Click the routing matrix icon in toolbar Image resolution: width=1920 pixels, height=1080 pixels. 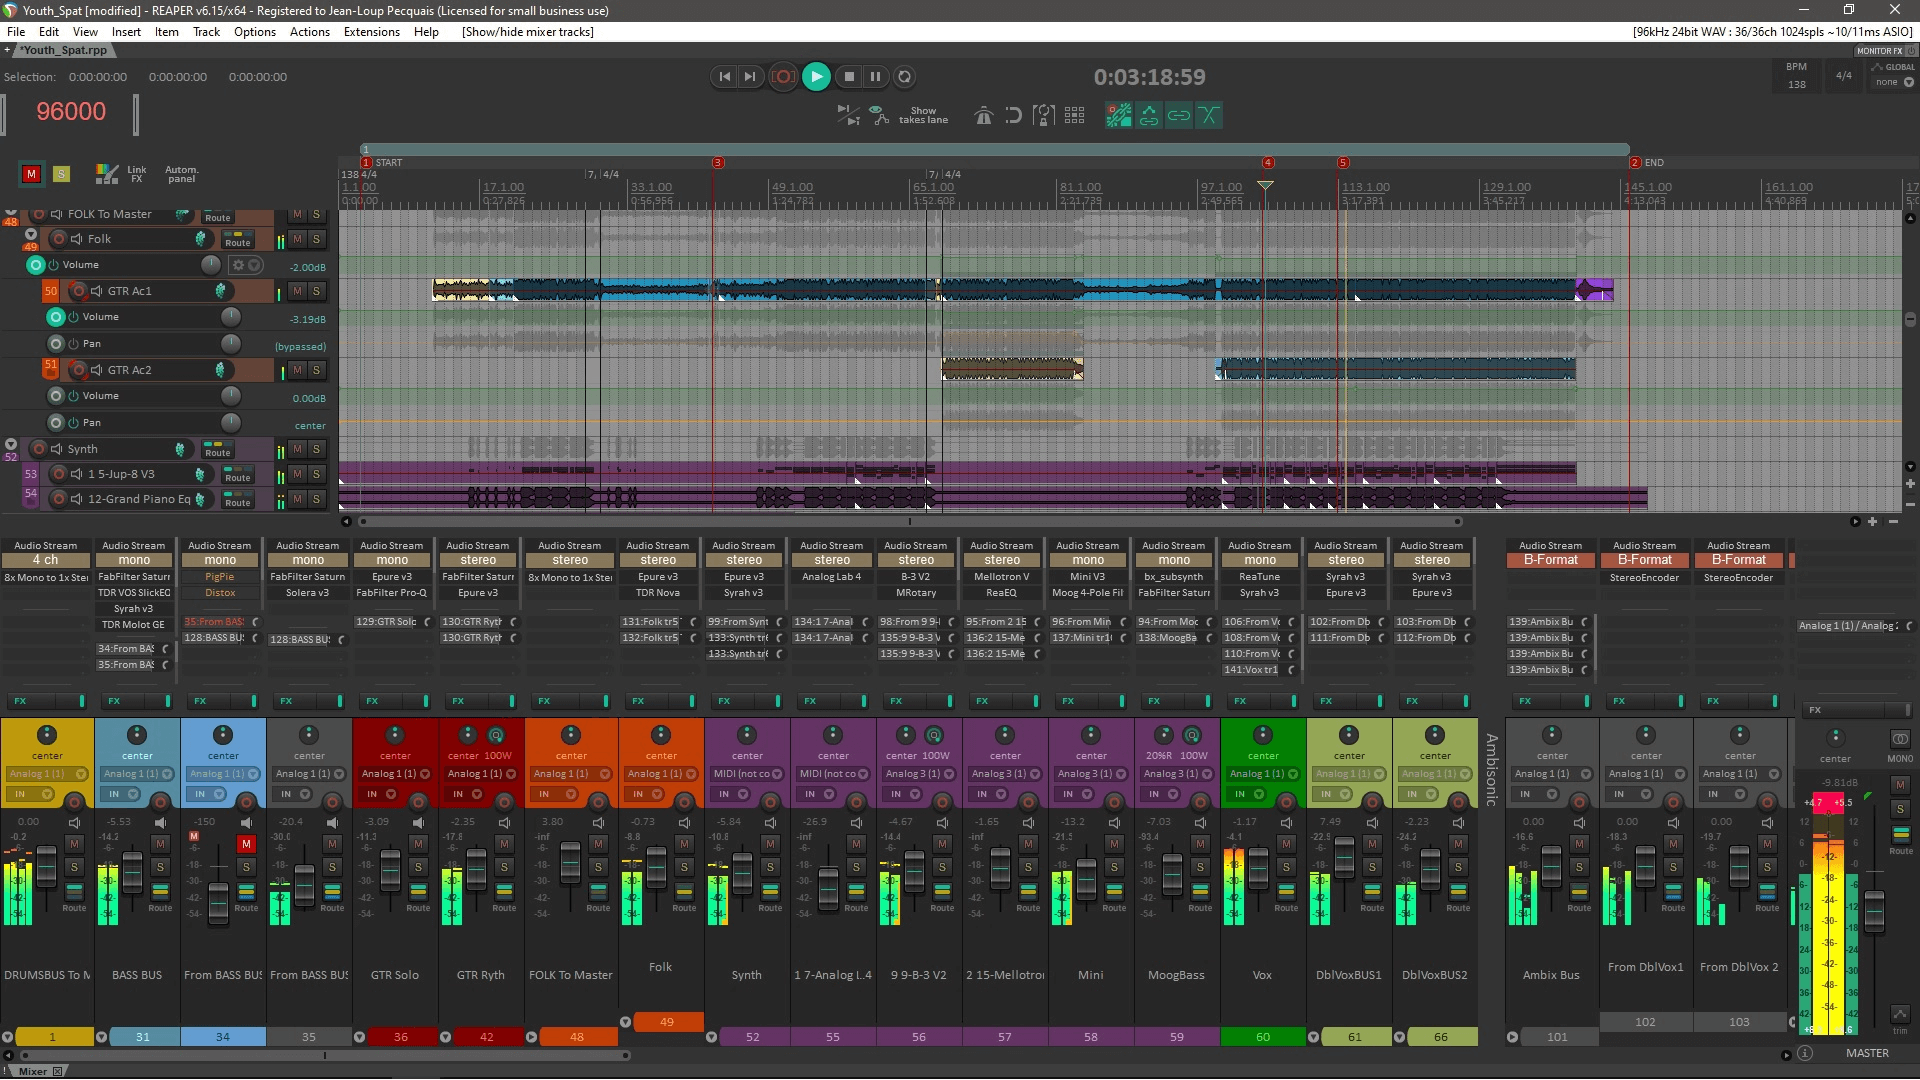pyautogui.click(x=1075, y=115)
